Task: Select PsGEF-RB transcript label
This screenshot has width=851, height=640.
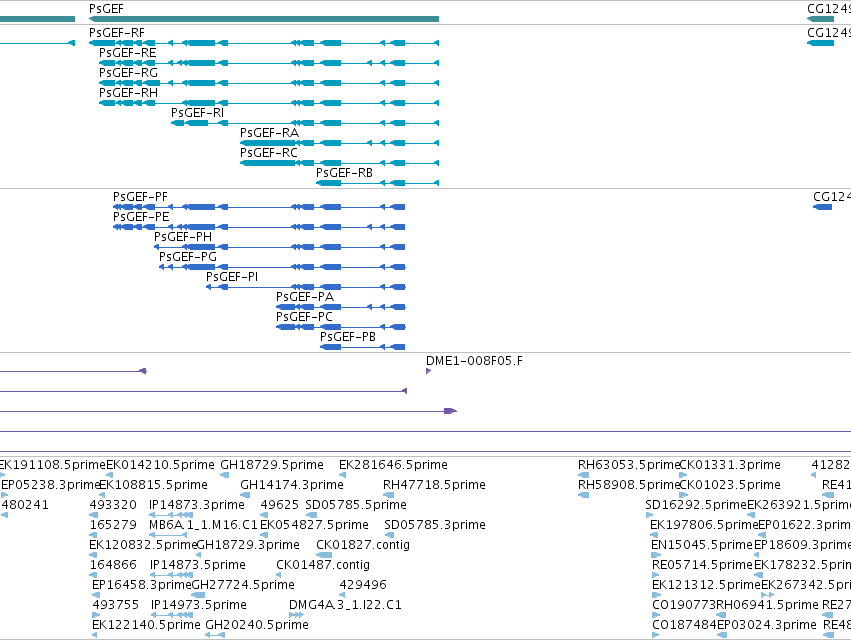Action: pos(344,173)
